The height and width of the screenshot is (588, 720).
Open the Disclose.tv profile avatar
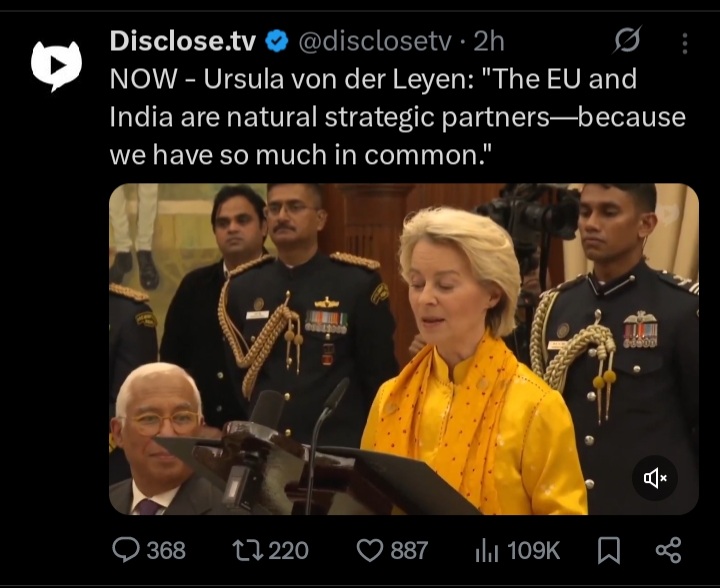[56, 67]
